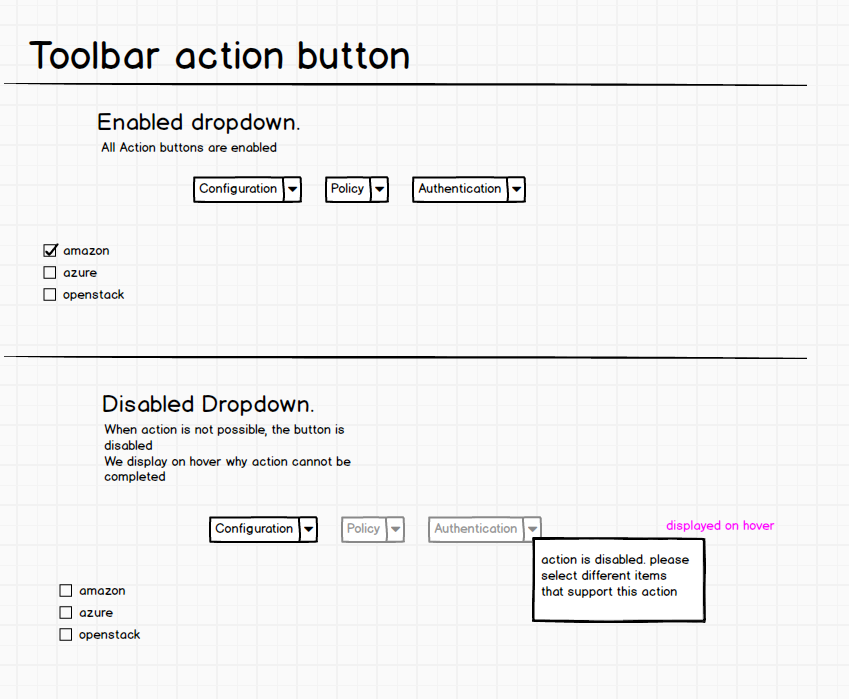
Task: Click the enabled Authentication button label
Action: pos(460,189)
